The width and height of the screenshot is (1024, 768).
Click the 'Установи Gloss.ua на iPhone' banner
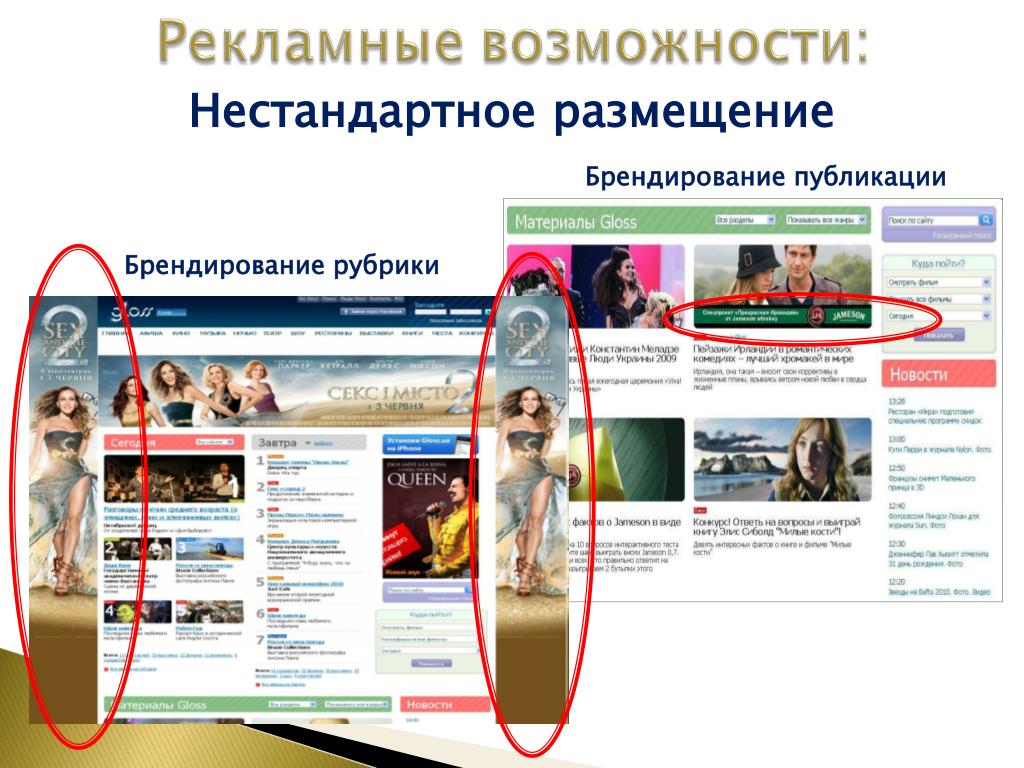click(428, 445)
